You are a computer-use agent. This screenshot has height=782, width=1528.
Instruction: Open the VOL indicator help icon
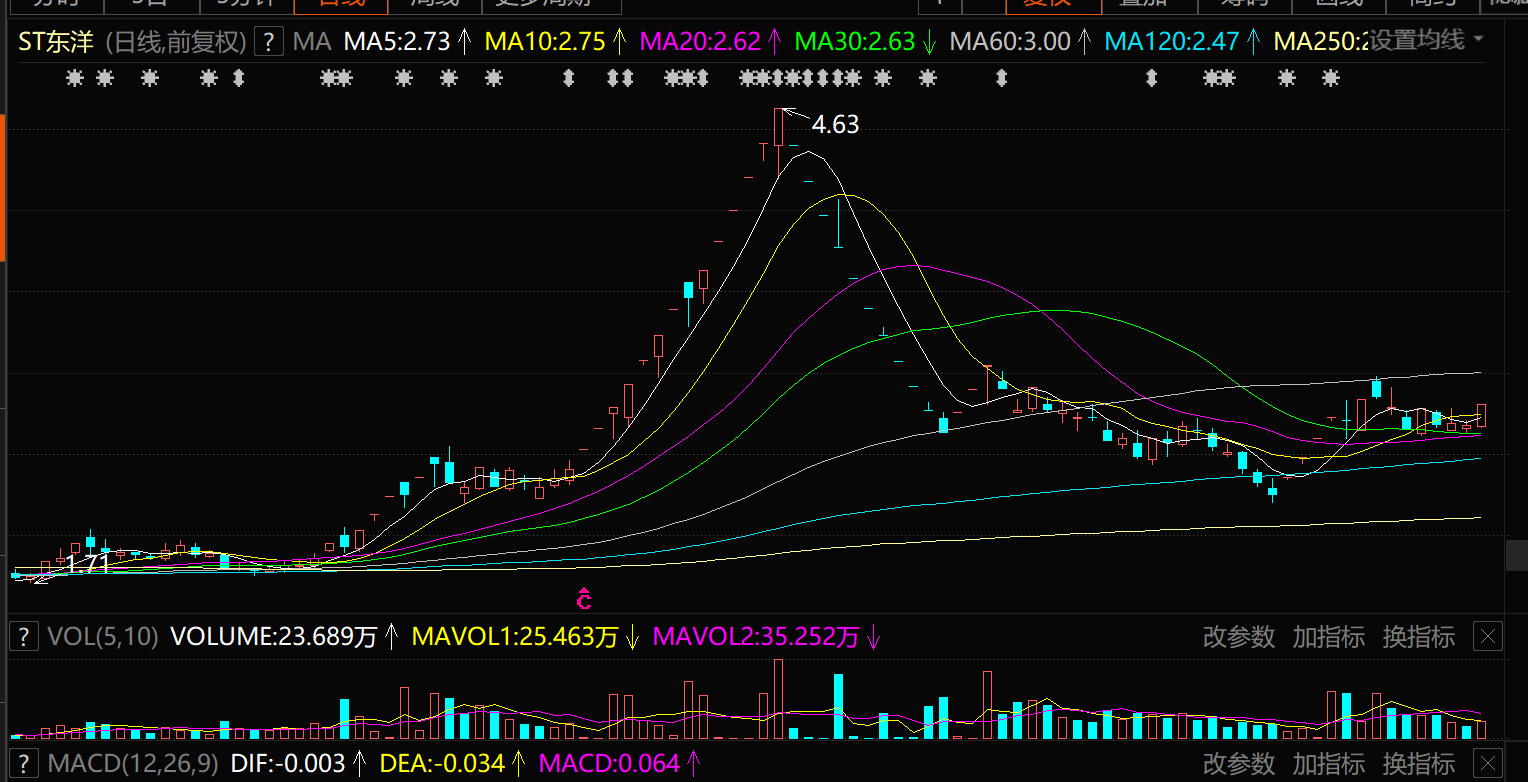(23, 637)
